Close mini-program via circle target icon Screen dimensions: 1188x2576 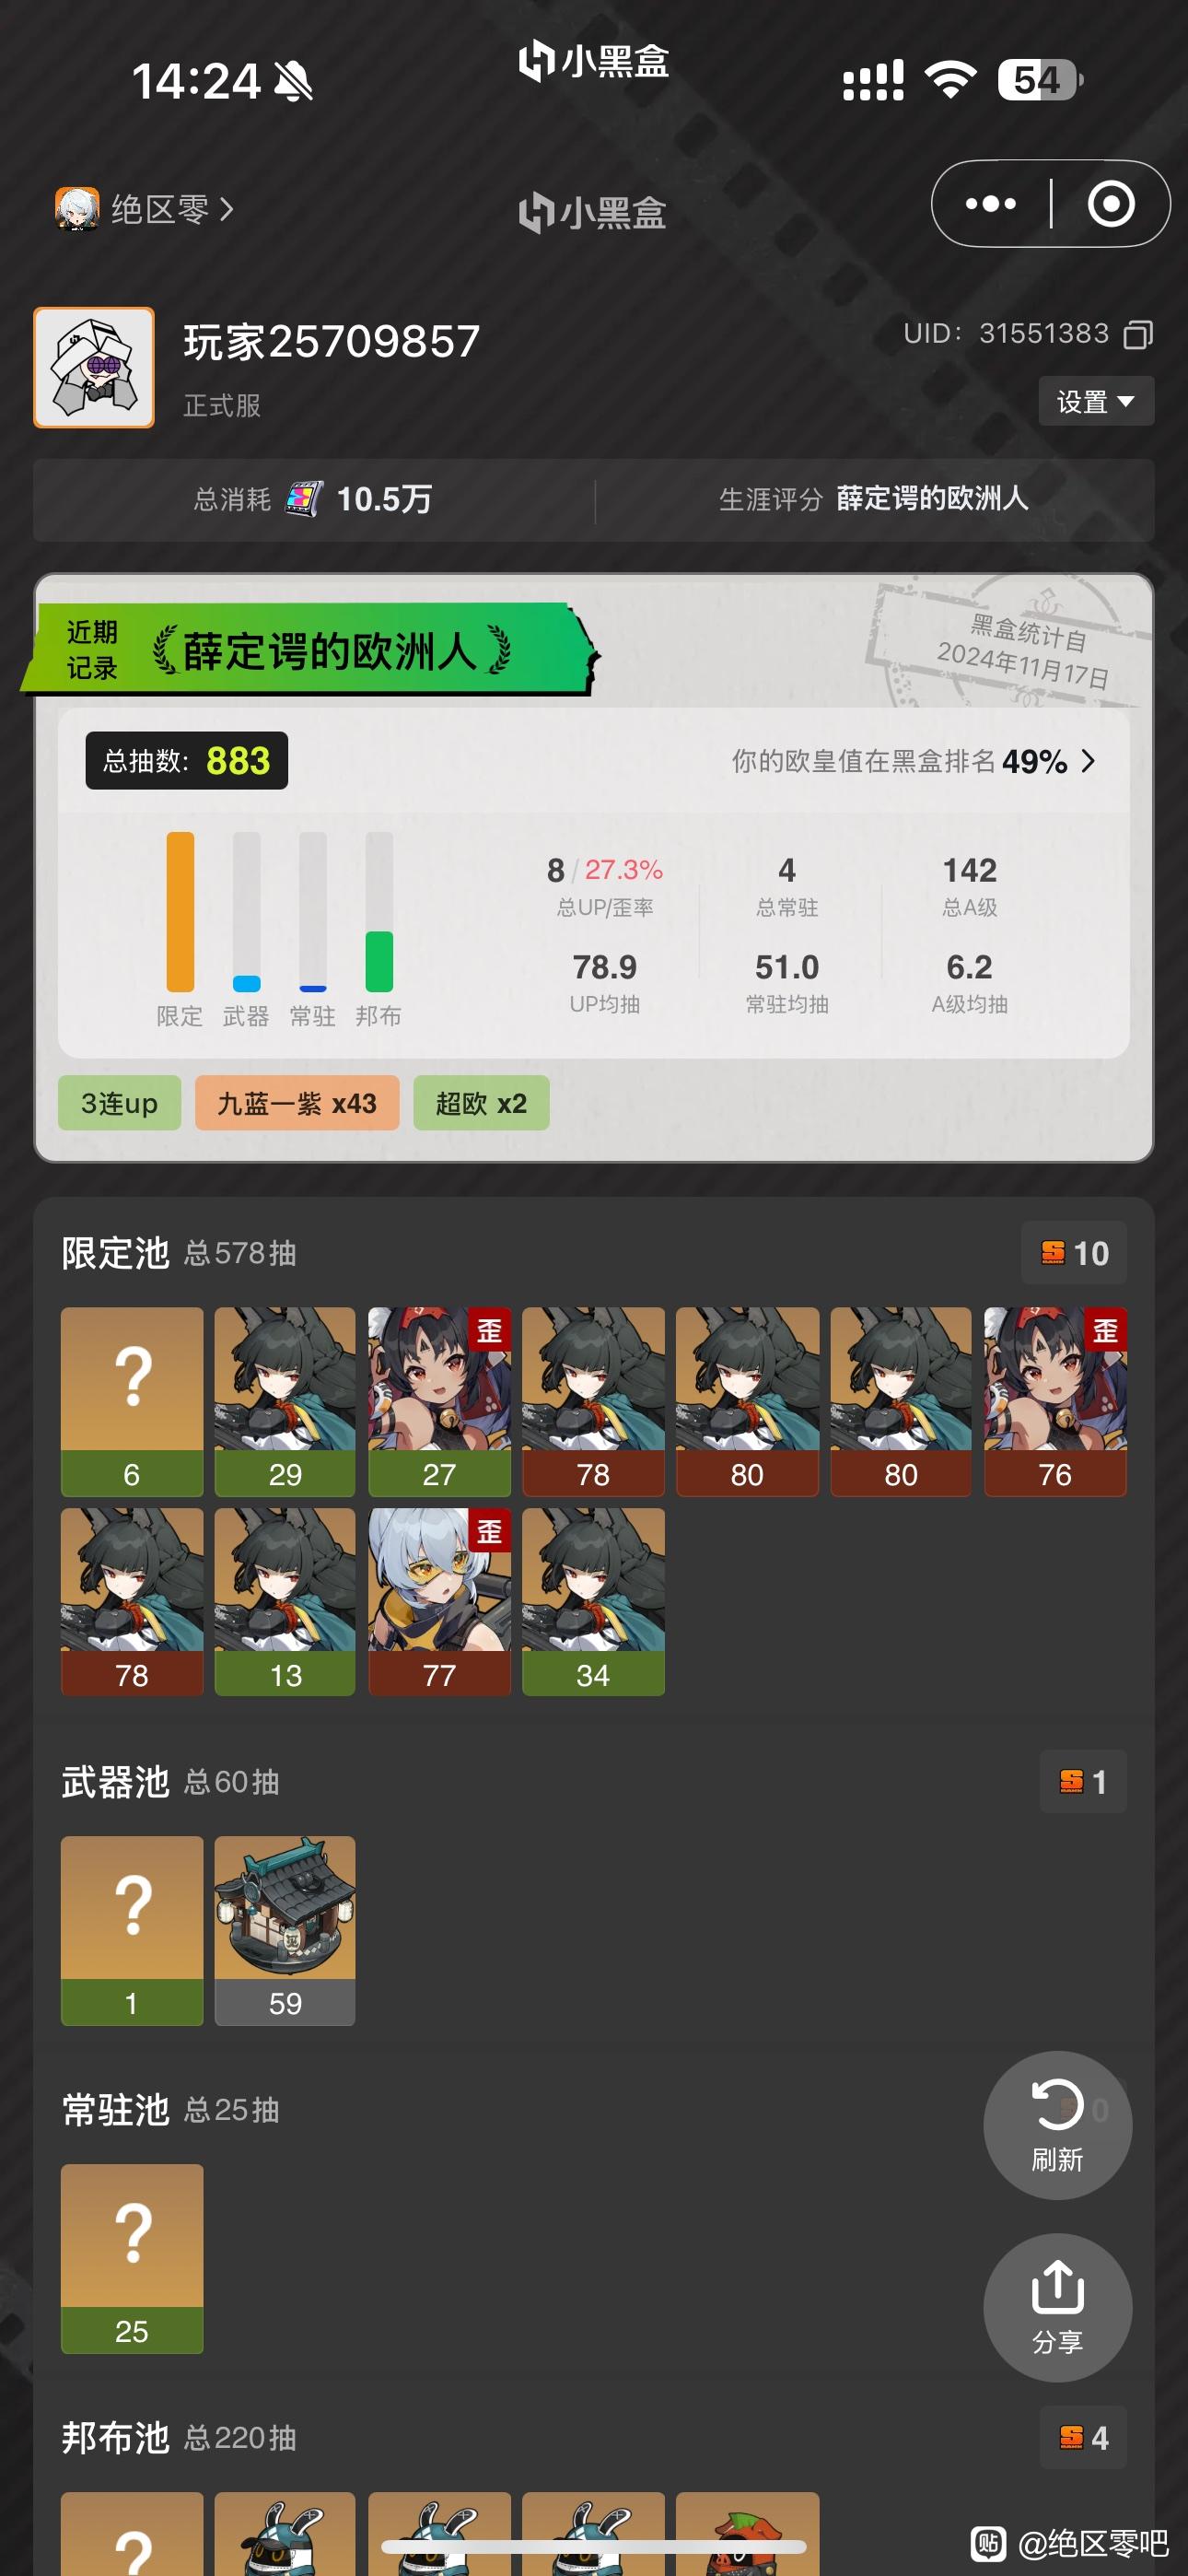[x=1110, y=204]
